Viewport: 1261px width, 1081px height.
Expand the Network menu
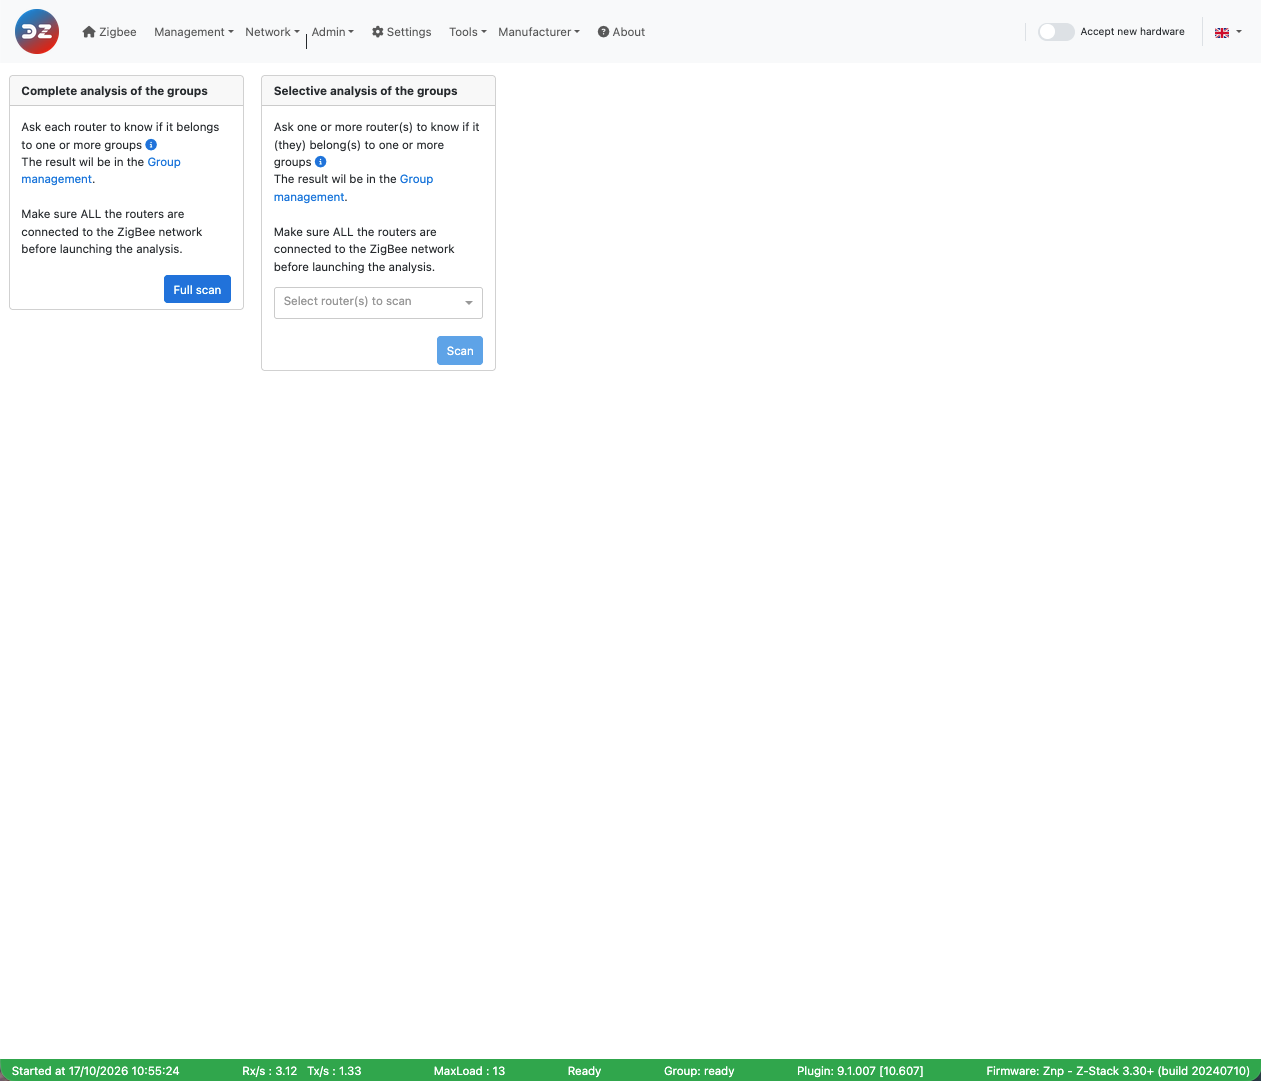(x=272, y=32)
